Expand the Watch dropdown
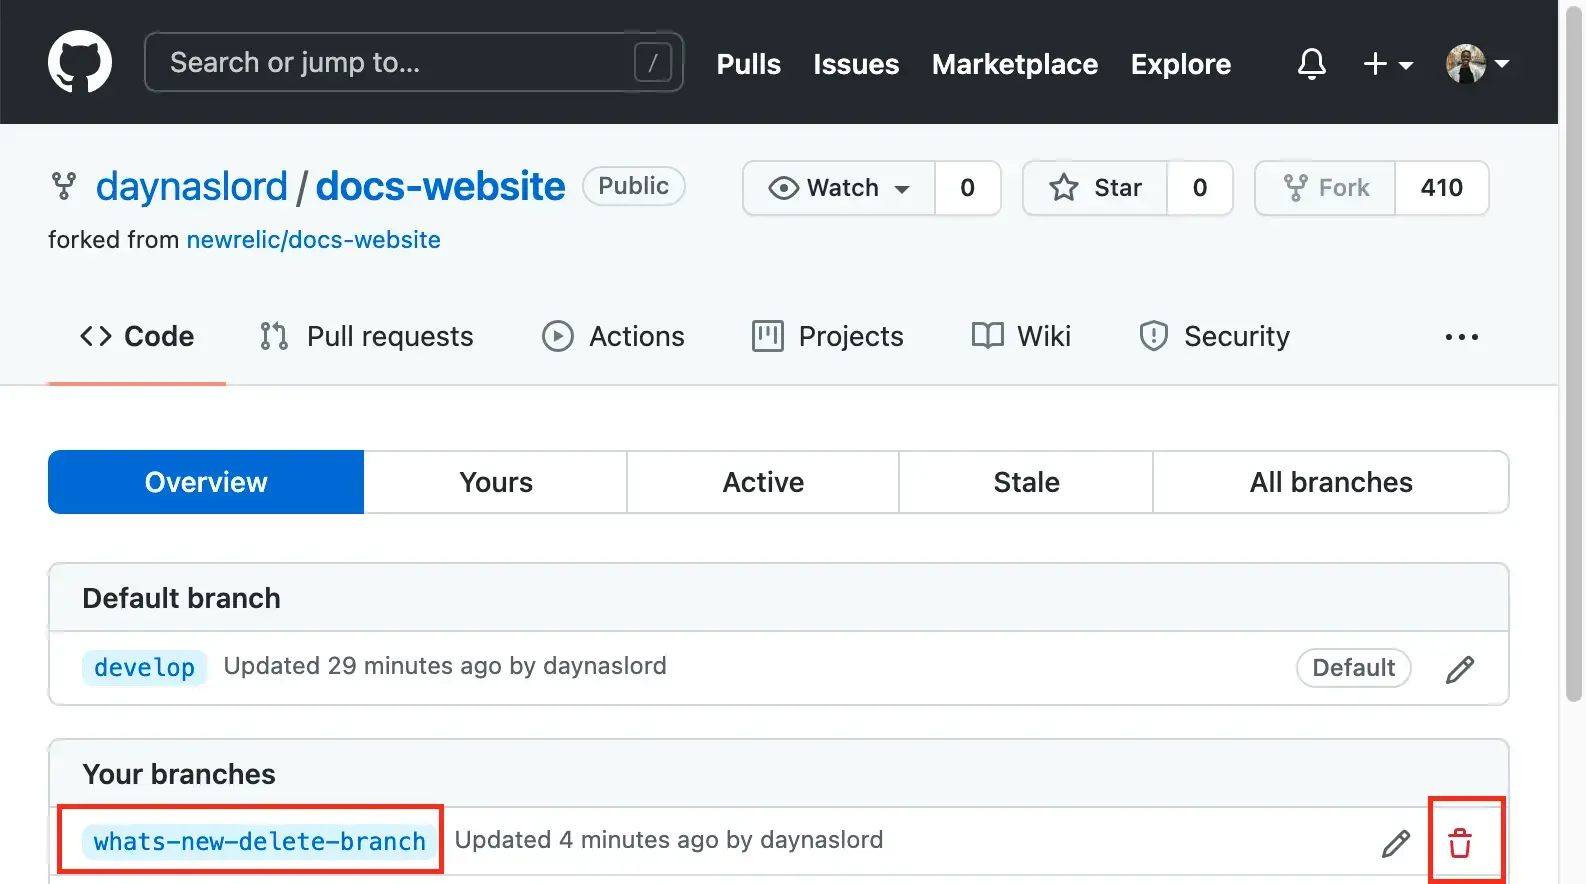 pos(839,188)
